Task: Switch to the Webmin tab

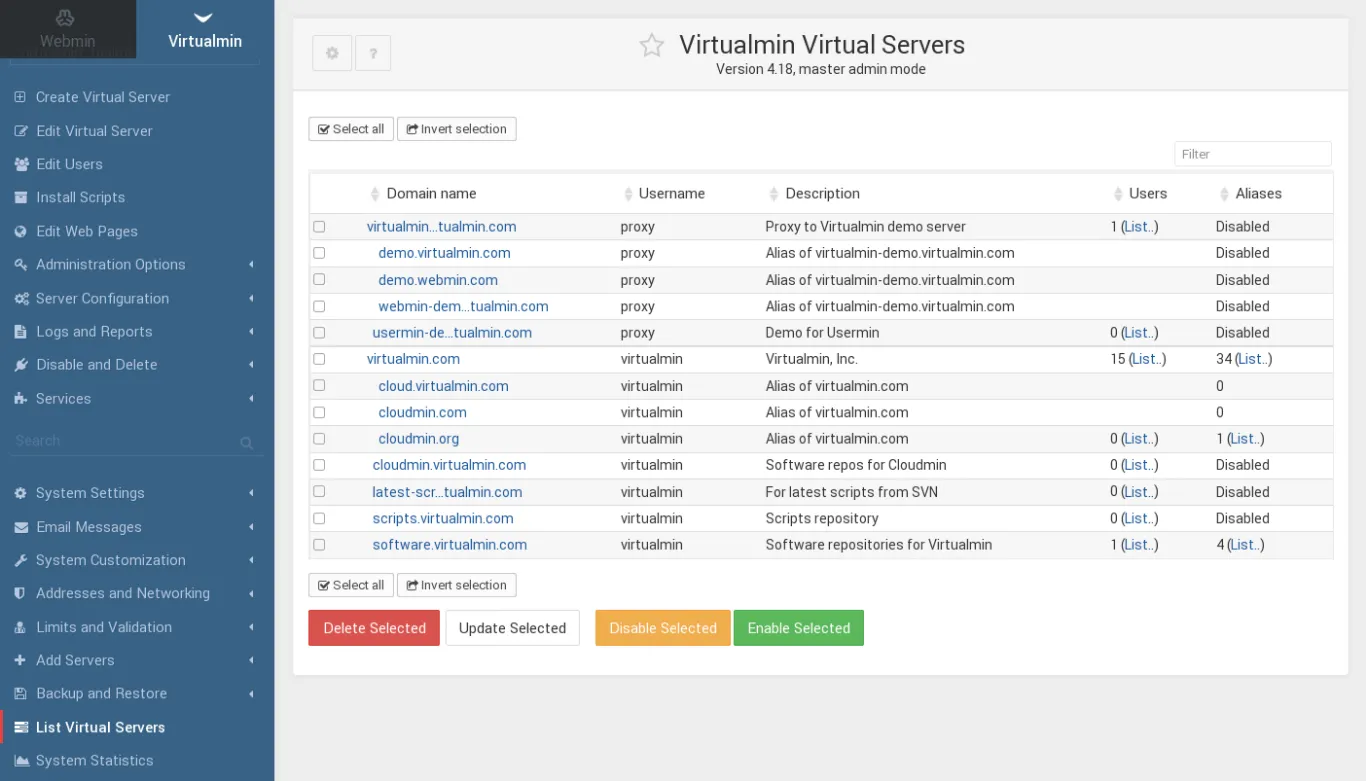Action: pyautogui.click(x=67, y=30)
